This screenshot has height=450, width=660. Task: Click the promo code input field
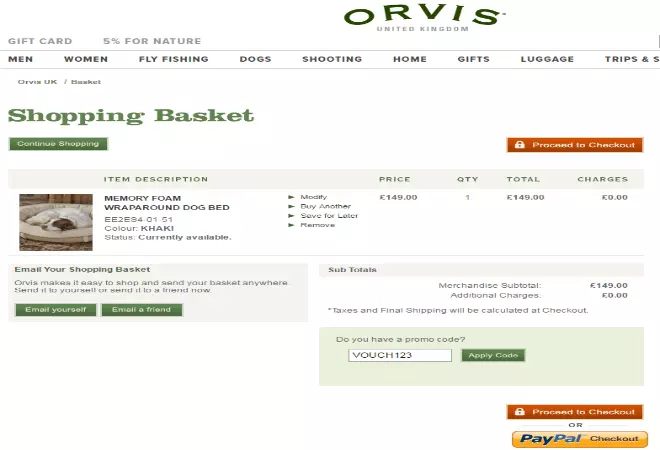400,355
